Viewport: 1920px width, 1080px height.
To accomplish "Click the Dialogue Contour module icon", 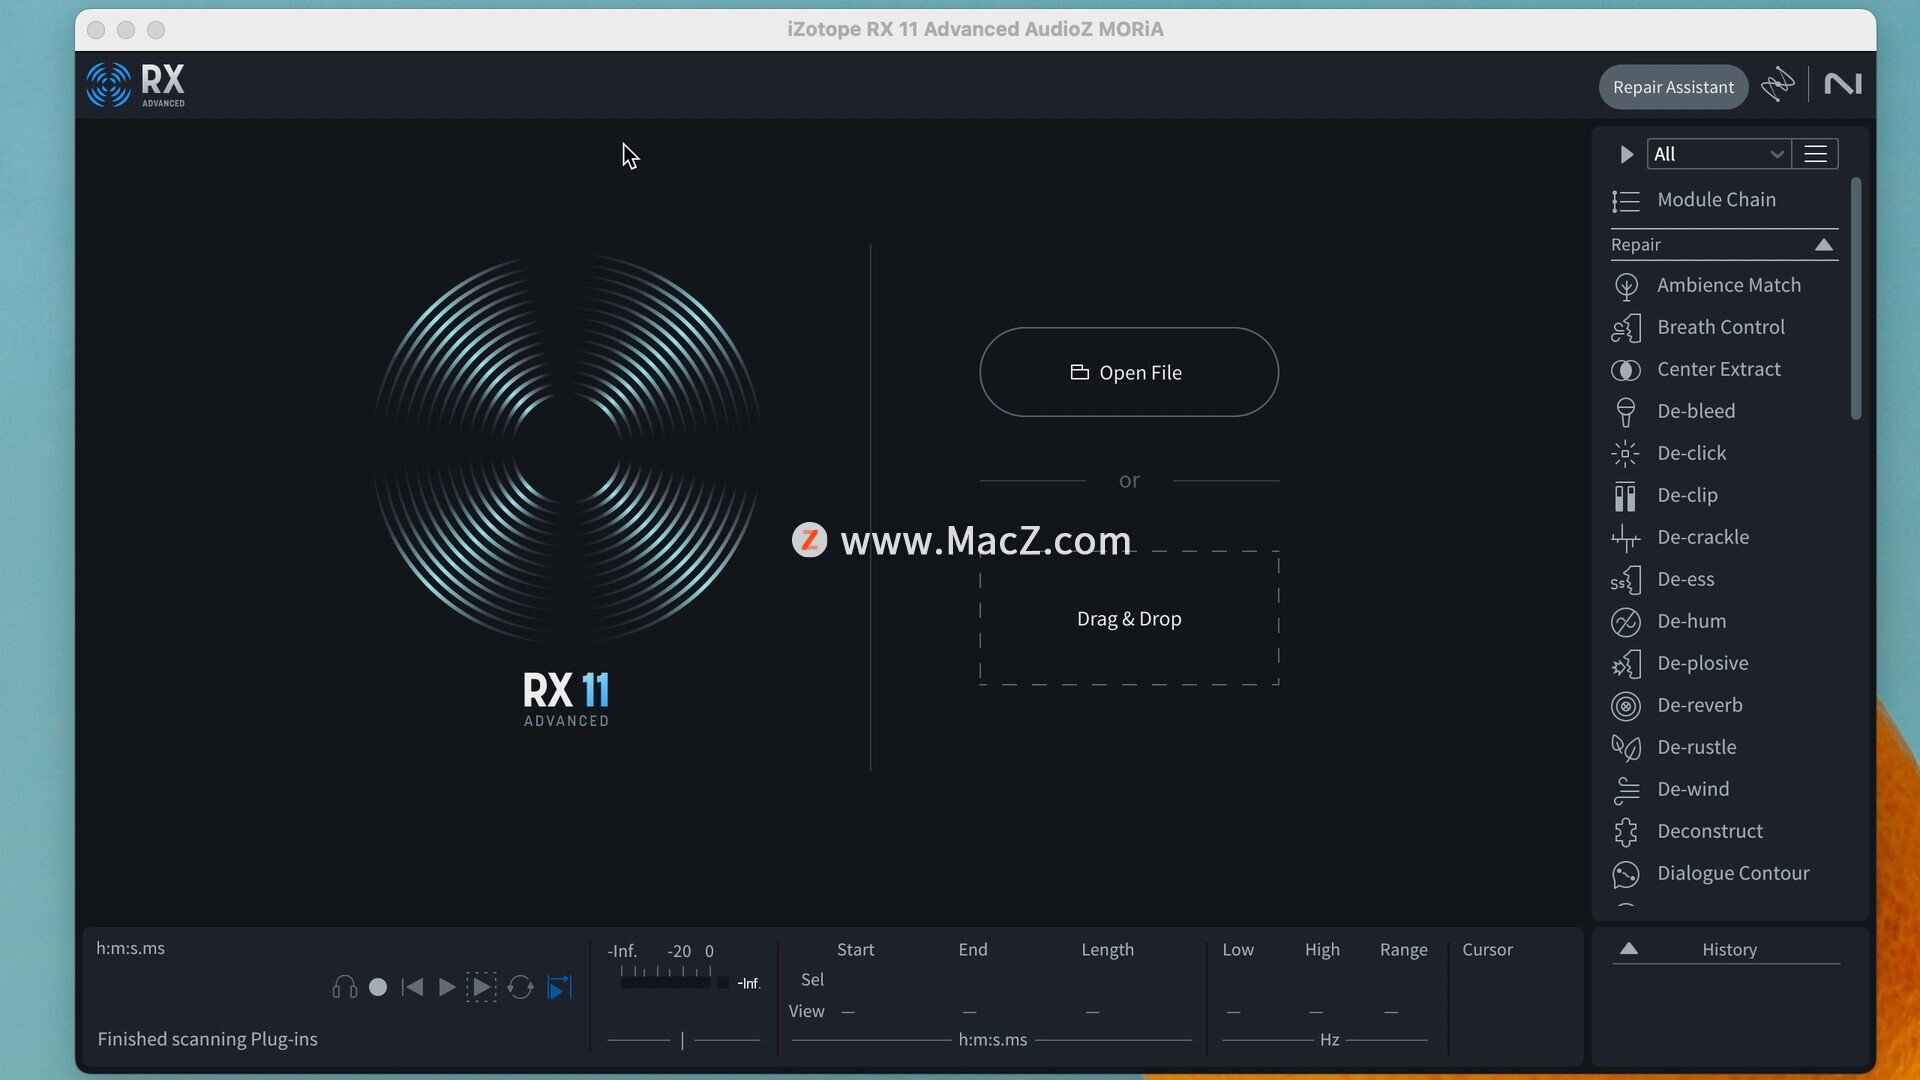I will 1626,874.
